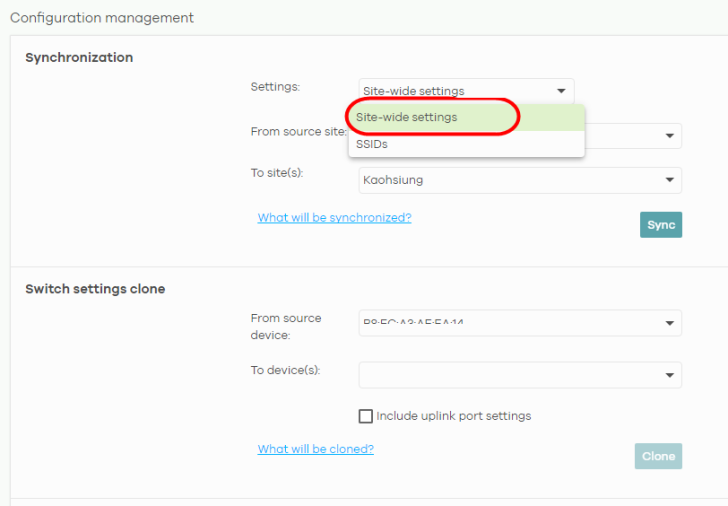
Task: Click the 'Include uplink port settings' label text
Action: pos(453,416)
